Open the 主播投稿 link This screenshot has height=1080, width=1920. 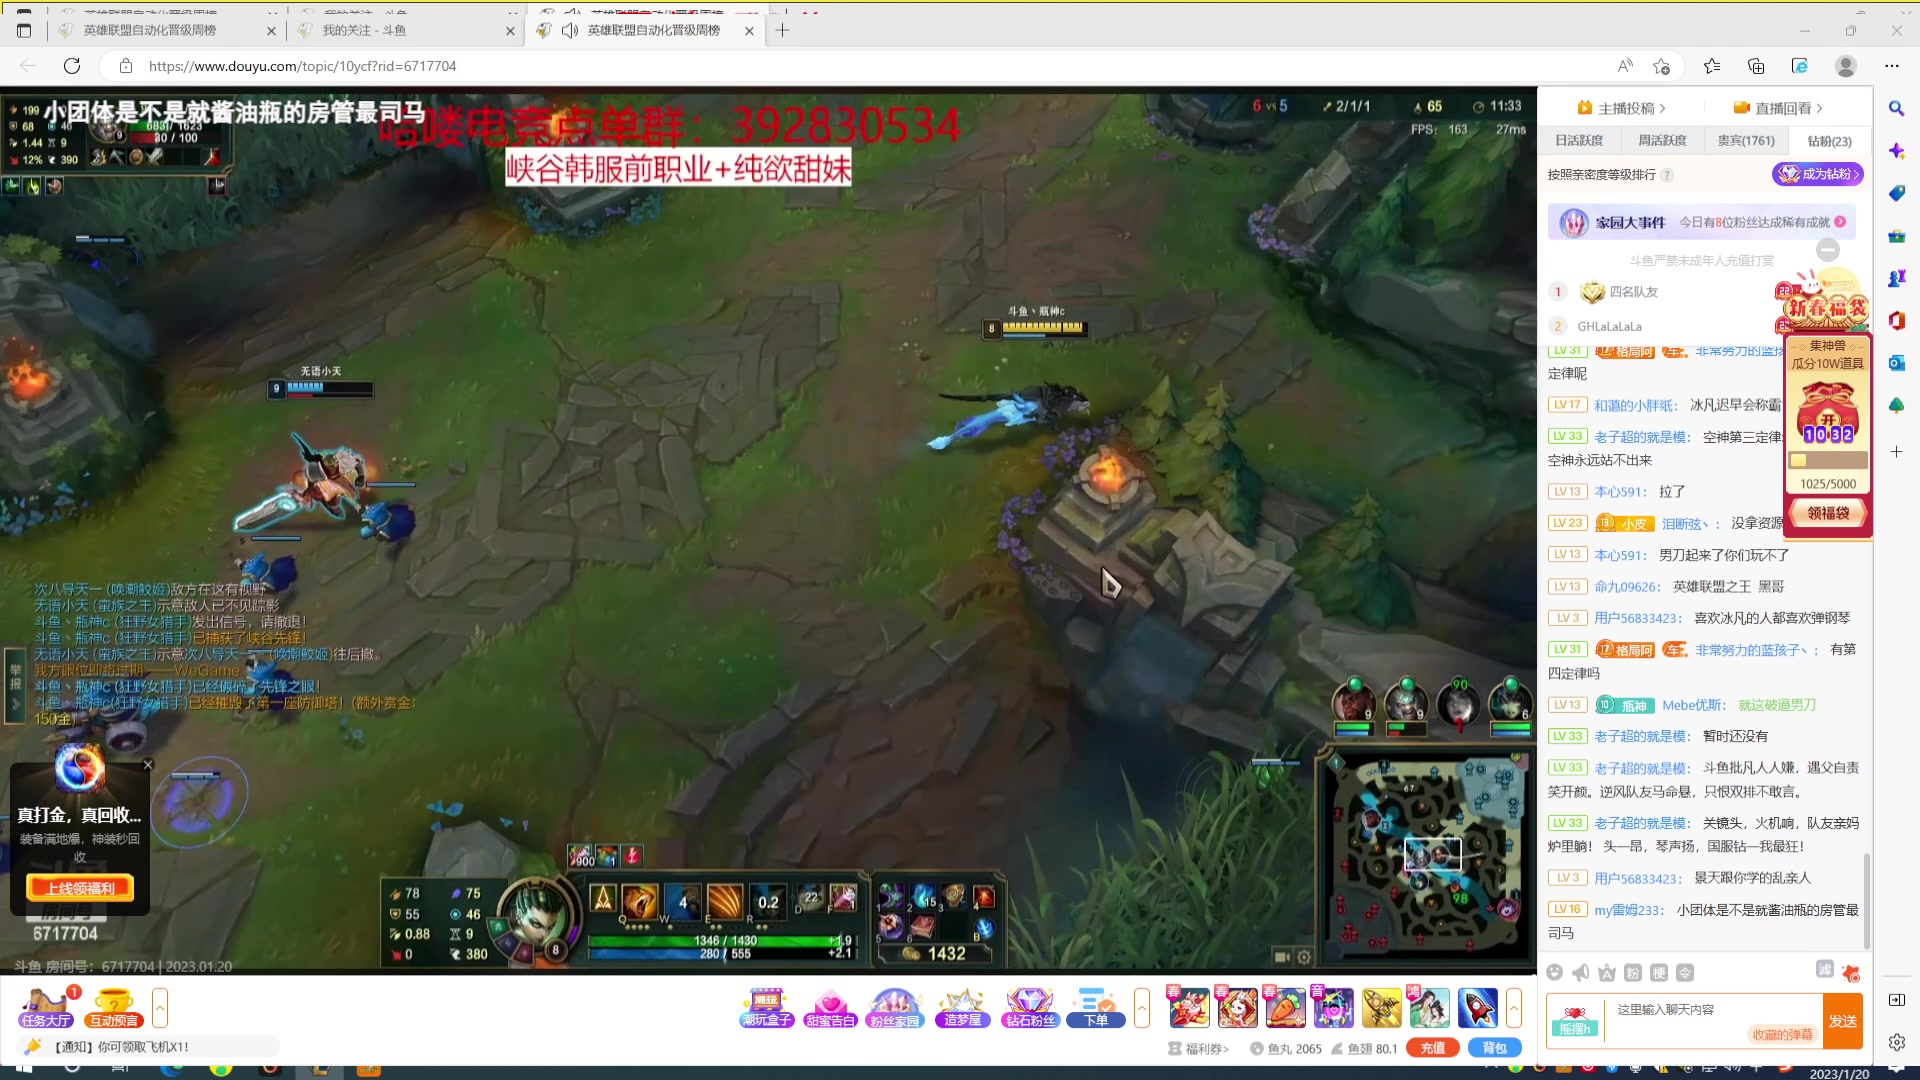[1621, 108]
